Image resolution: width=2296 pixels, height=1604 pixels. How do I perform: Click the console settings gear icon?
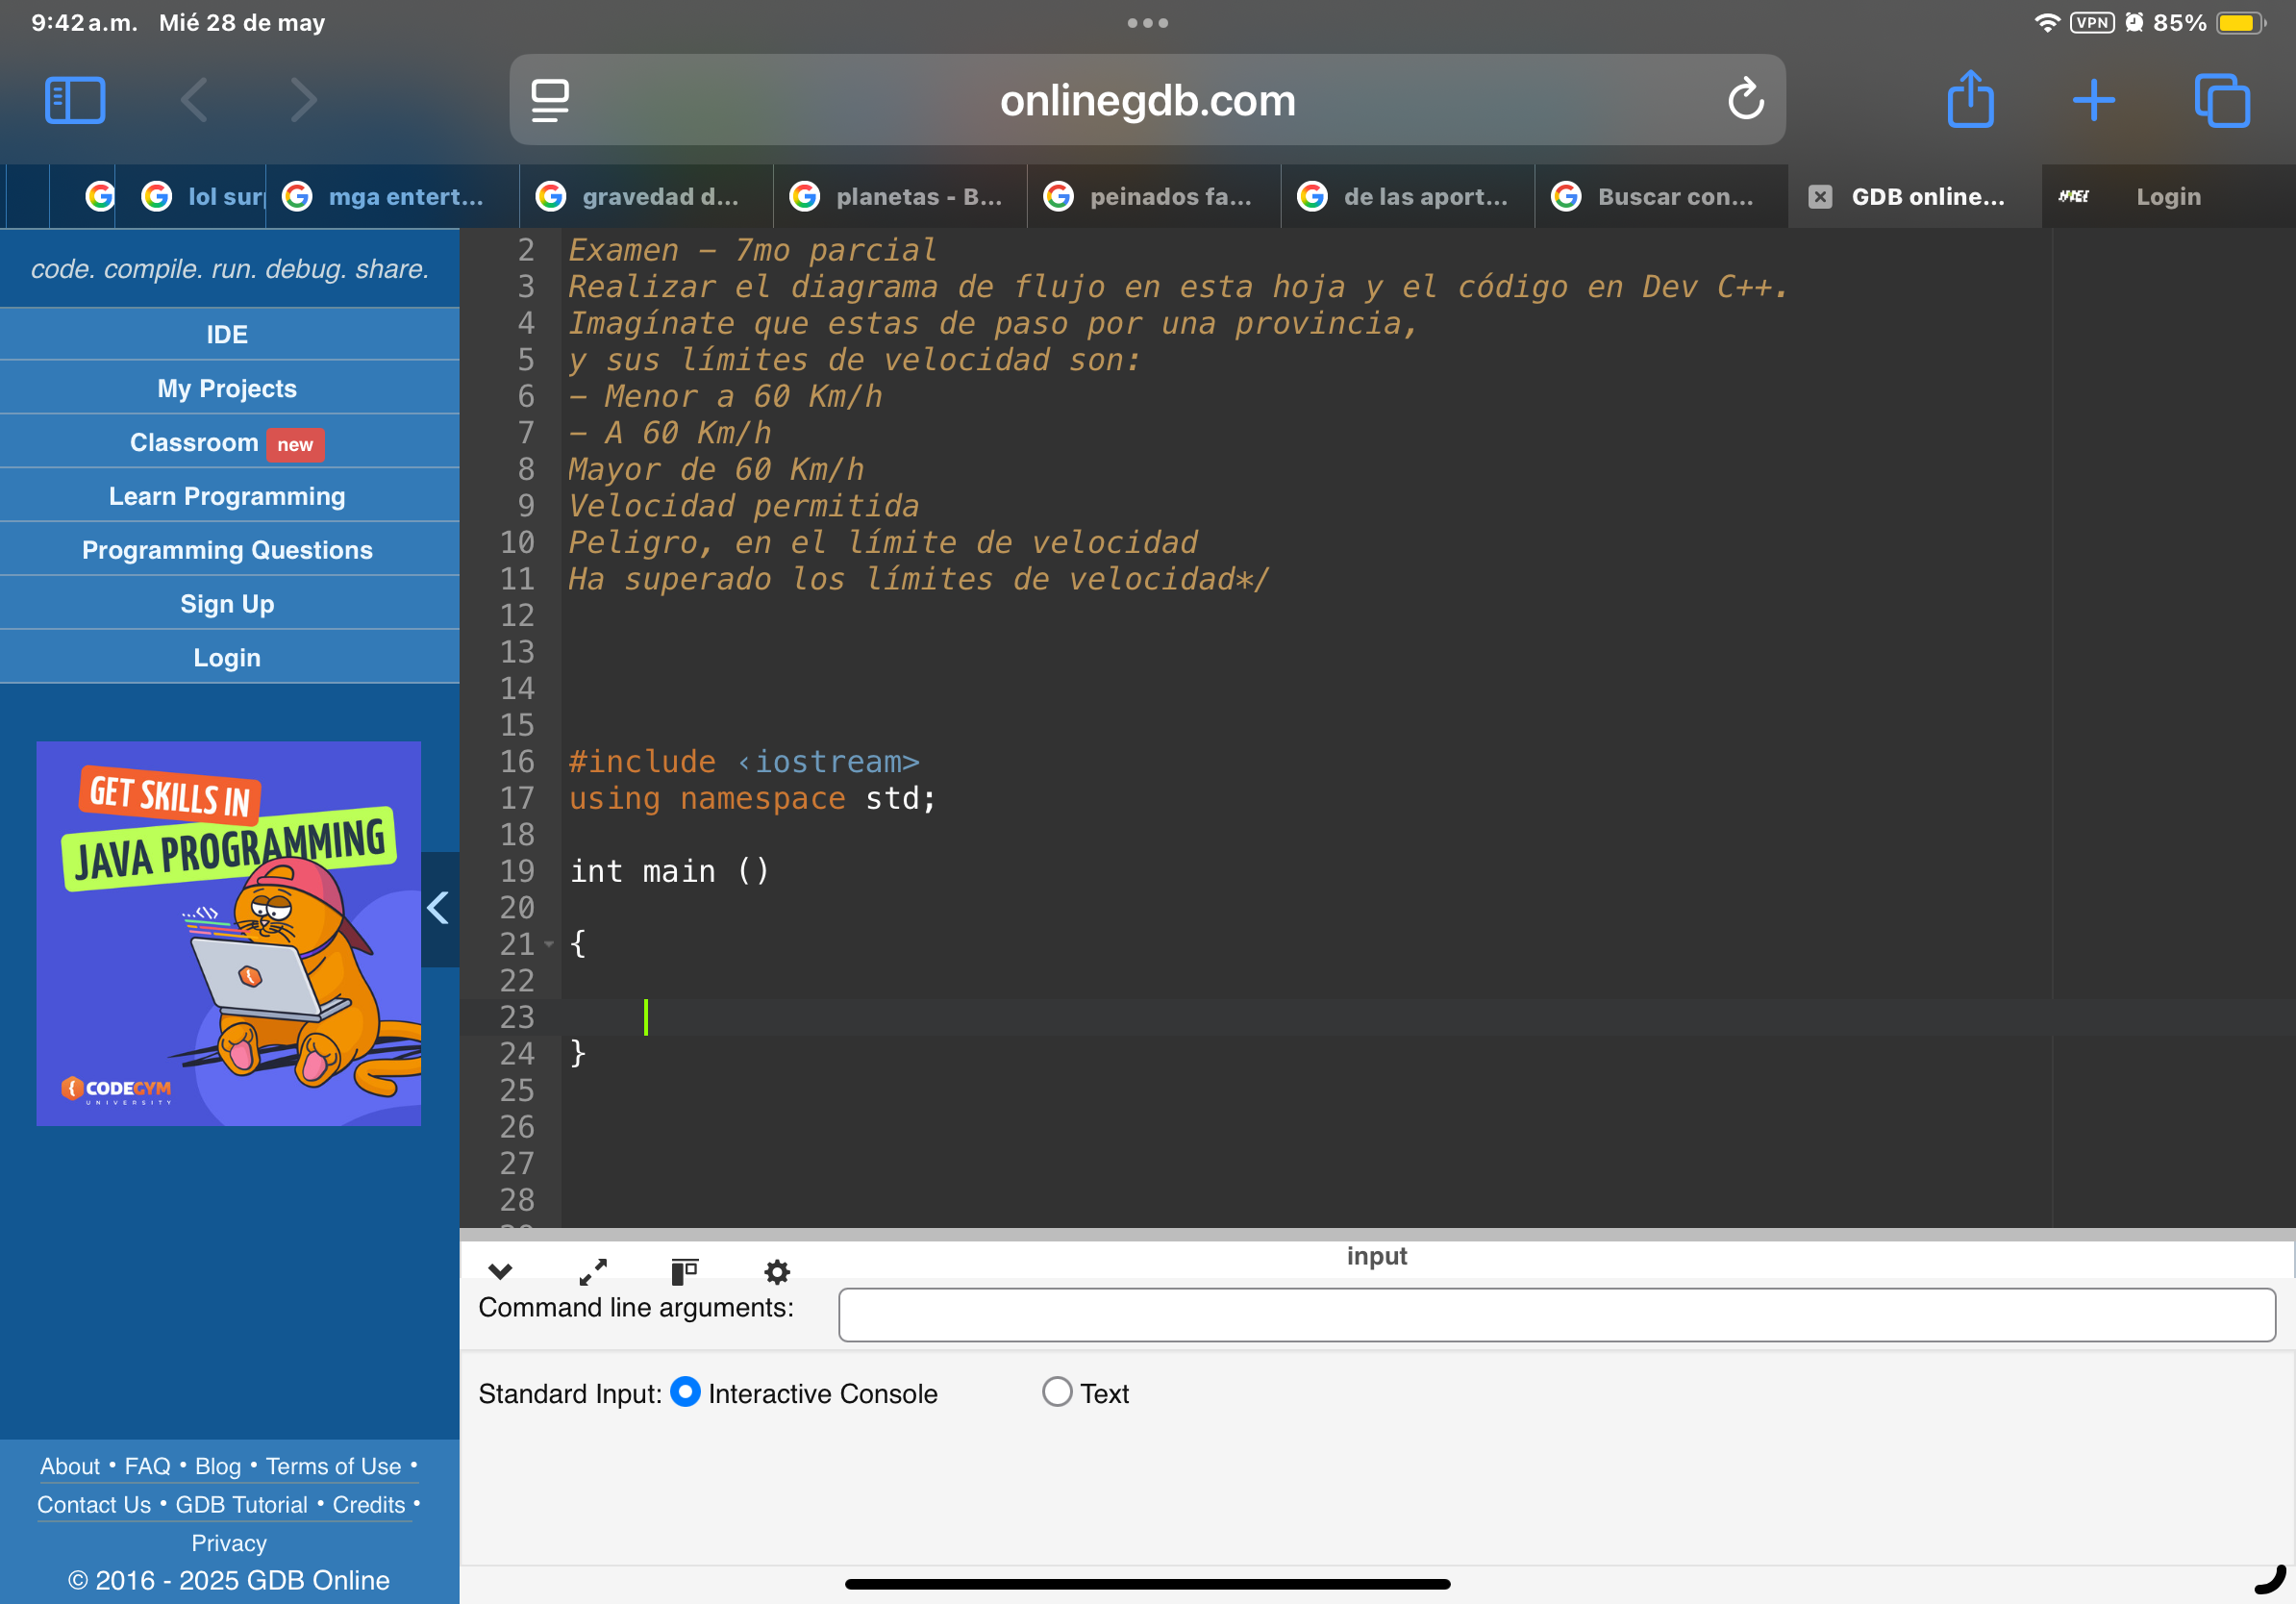point(777,1271)
